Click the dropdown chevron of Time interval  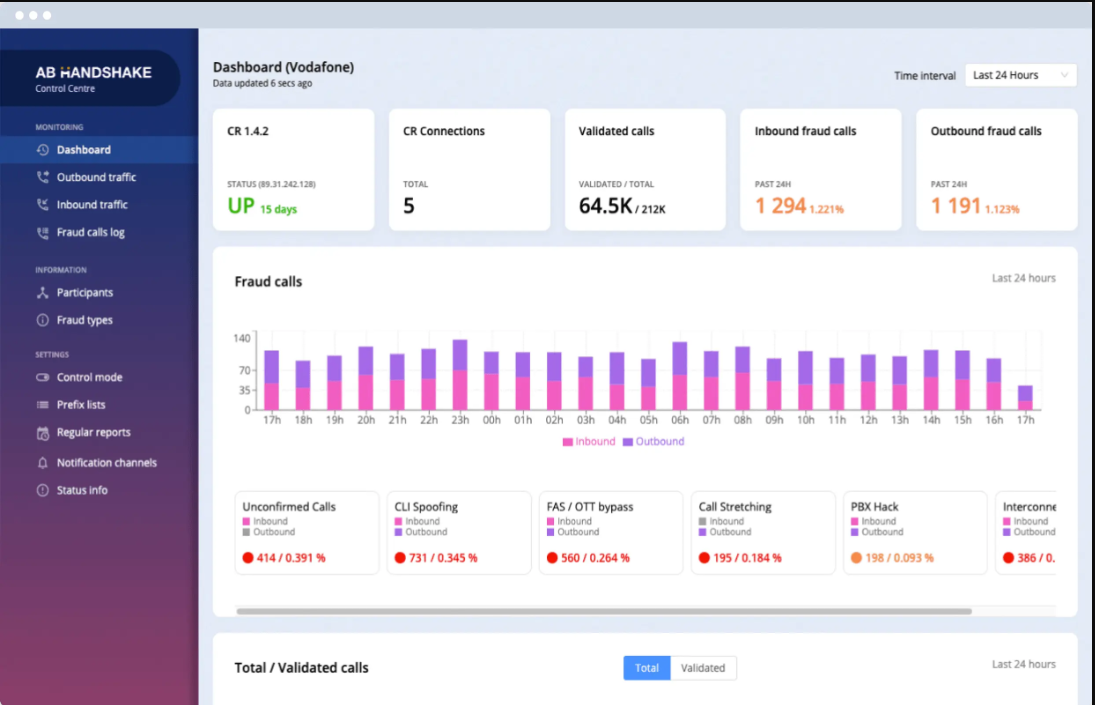coord(1064,75)
